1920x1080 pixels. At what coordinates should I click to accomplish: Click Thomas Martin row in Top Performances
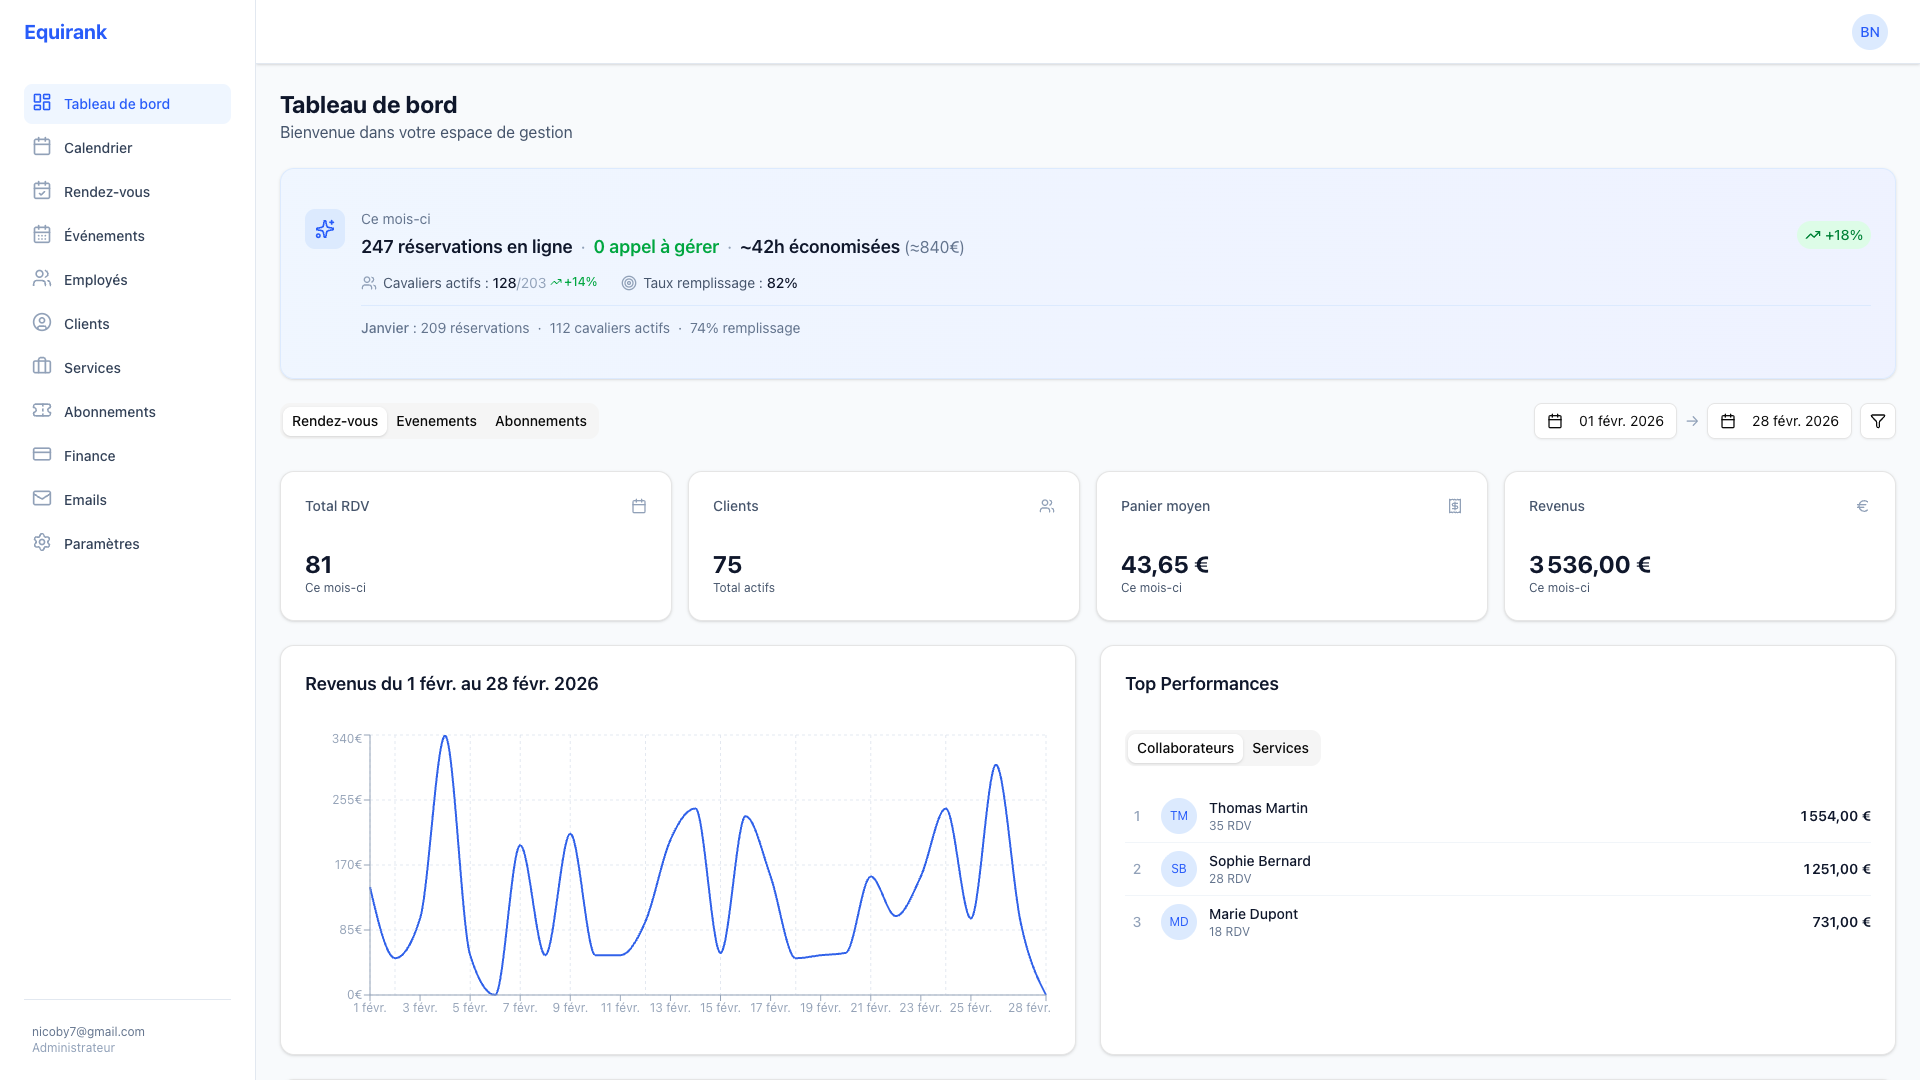1258,816
